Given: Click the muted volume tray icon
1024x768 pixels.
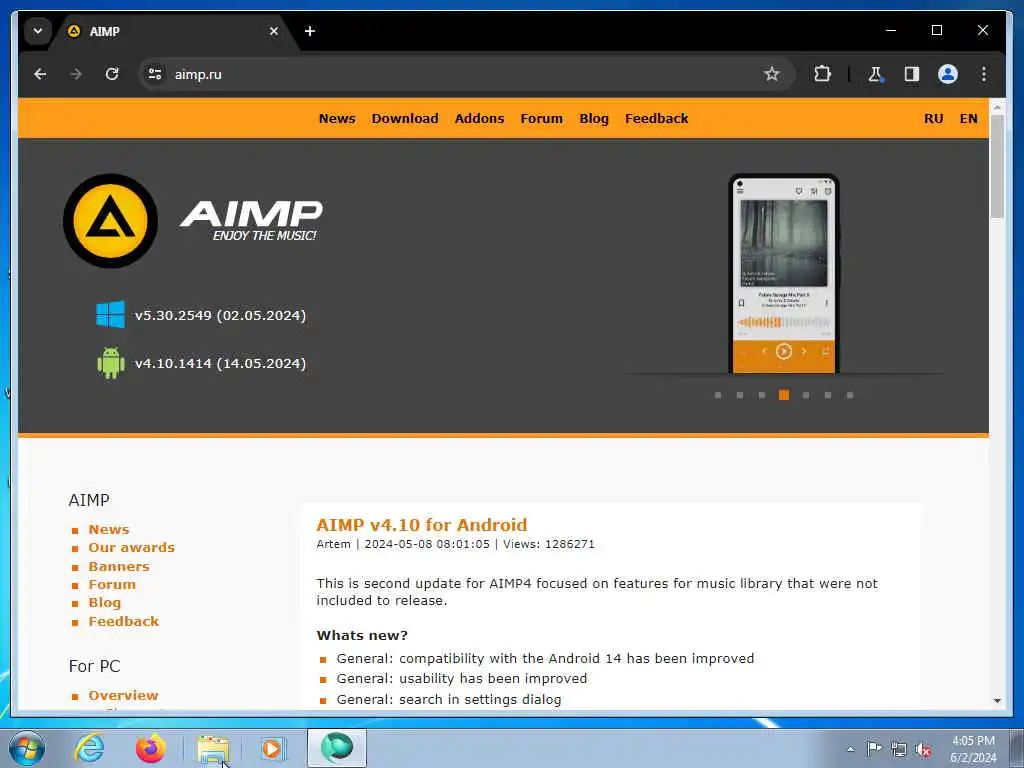Looking at the screenshot, I should click(x=923, y=749).
